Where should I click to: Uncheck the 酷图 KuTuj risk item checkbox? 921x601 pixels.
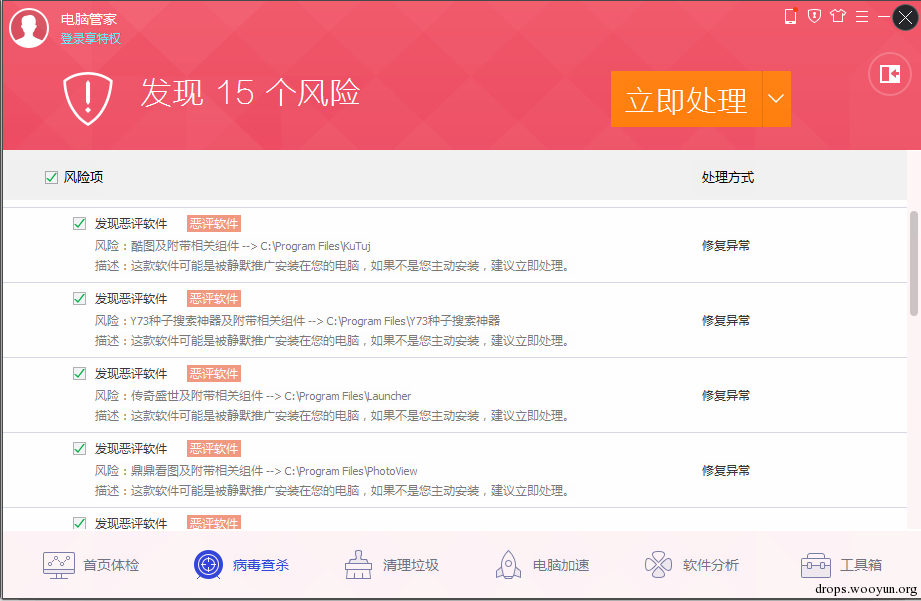79,224
